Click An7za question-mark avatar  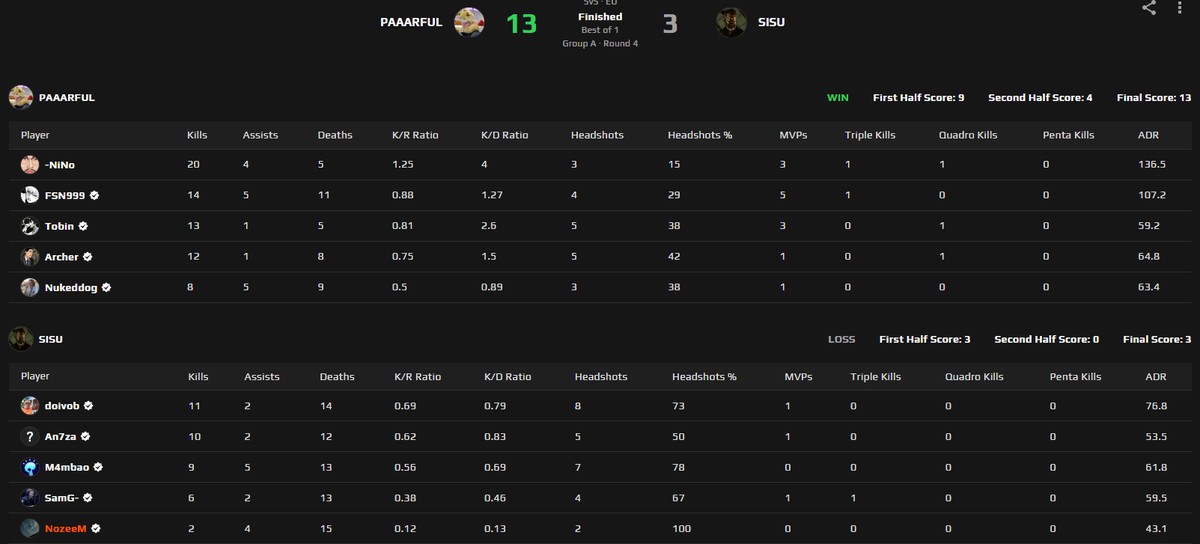click(30, 437)
